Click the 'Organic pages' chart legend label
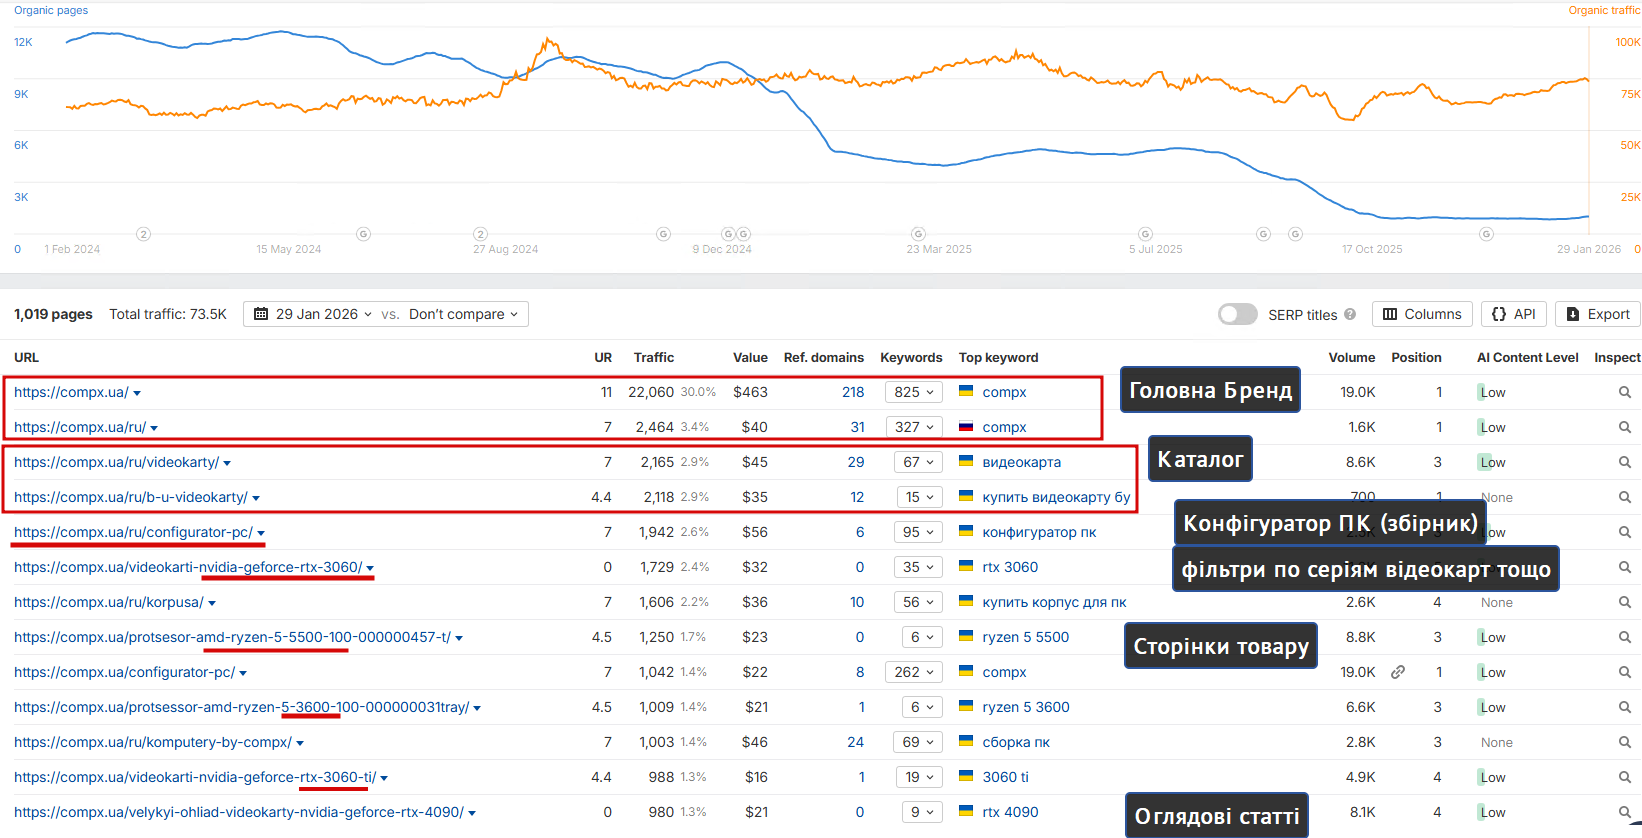 click(x=51, y=10)
